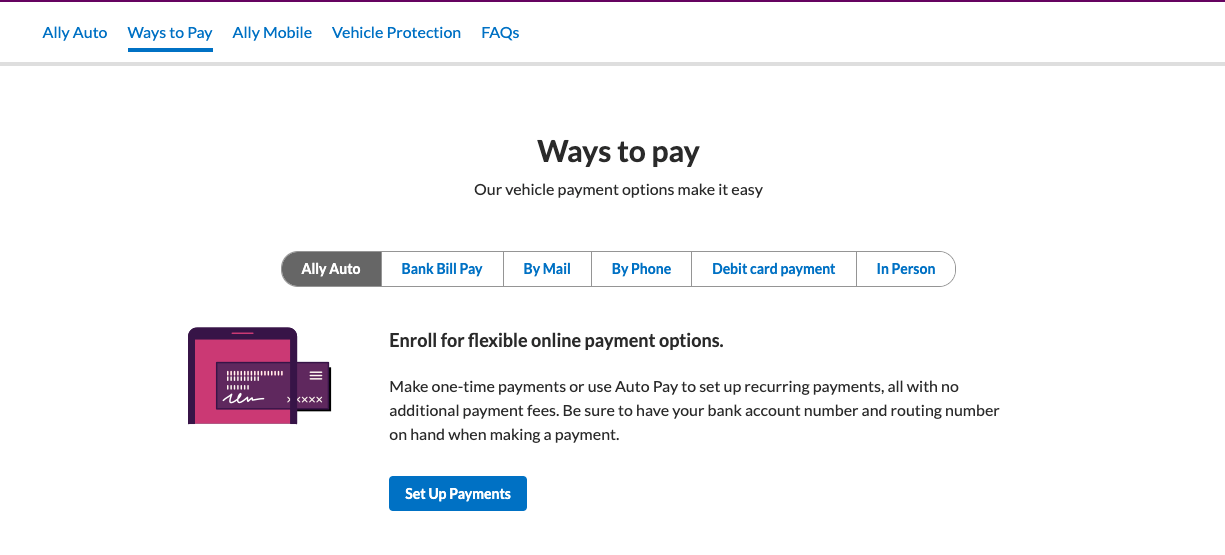
Task: Open the FAQs navigation link
Action: [500, 33]
